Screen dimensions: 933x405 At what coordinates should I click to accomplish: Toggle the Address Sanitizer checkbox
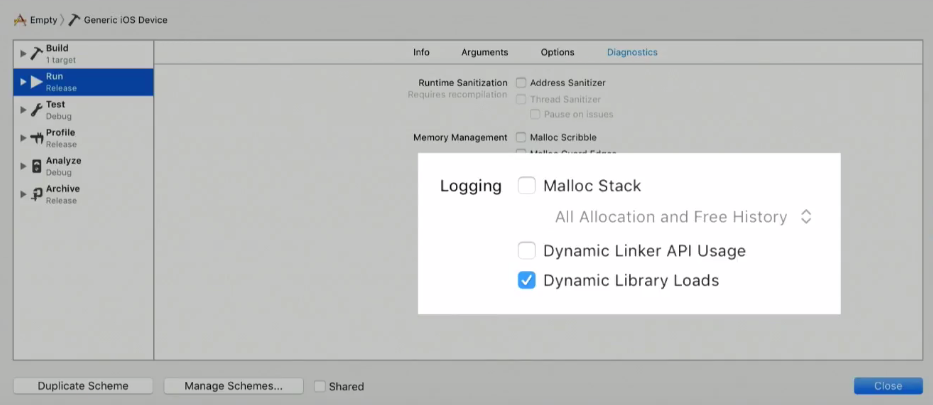[520, 82]
